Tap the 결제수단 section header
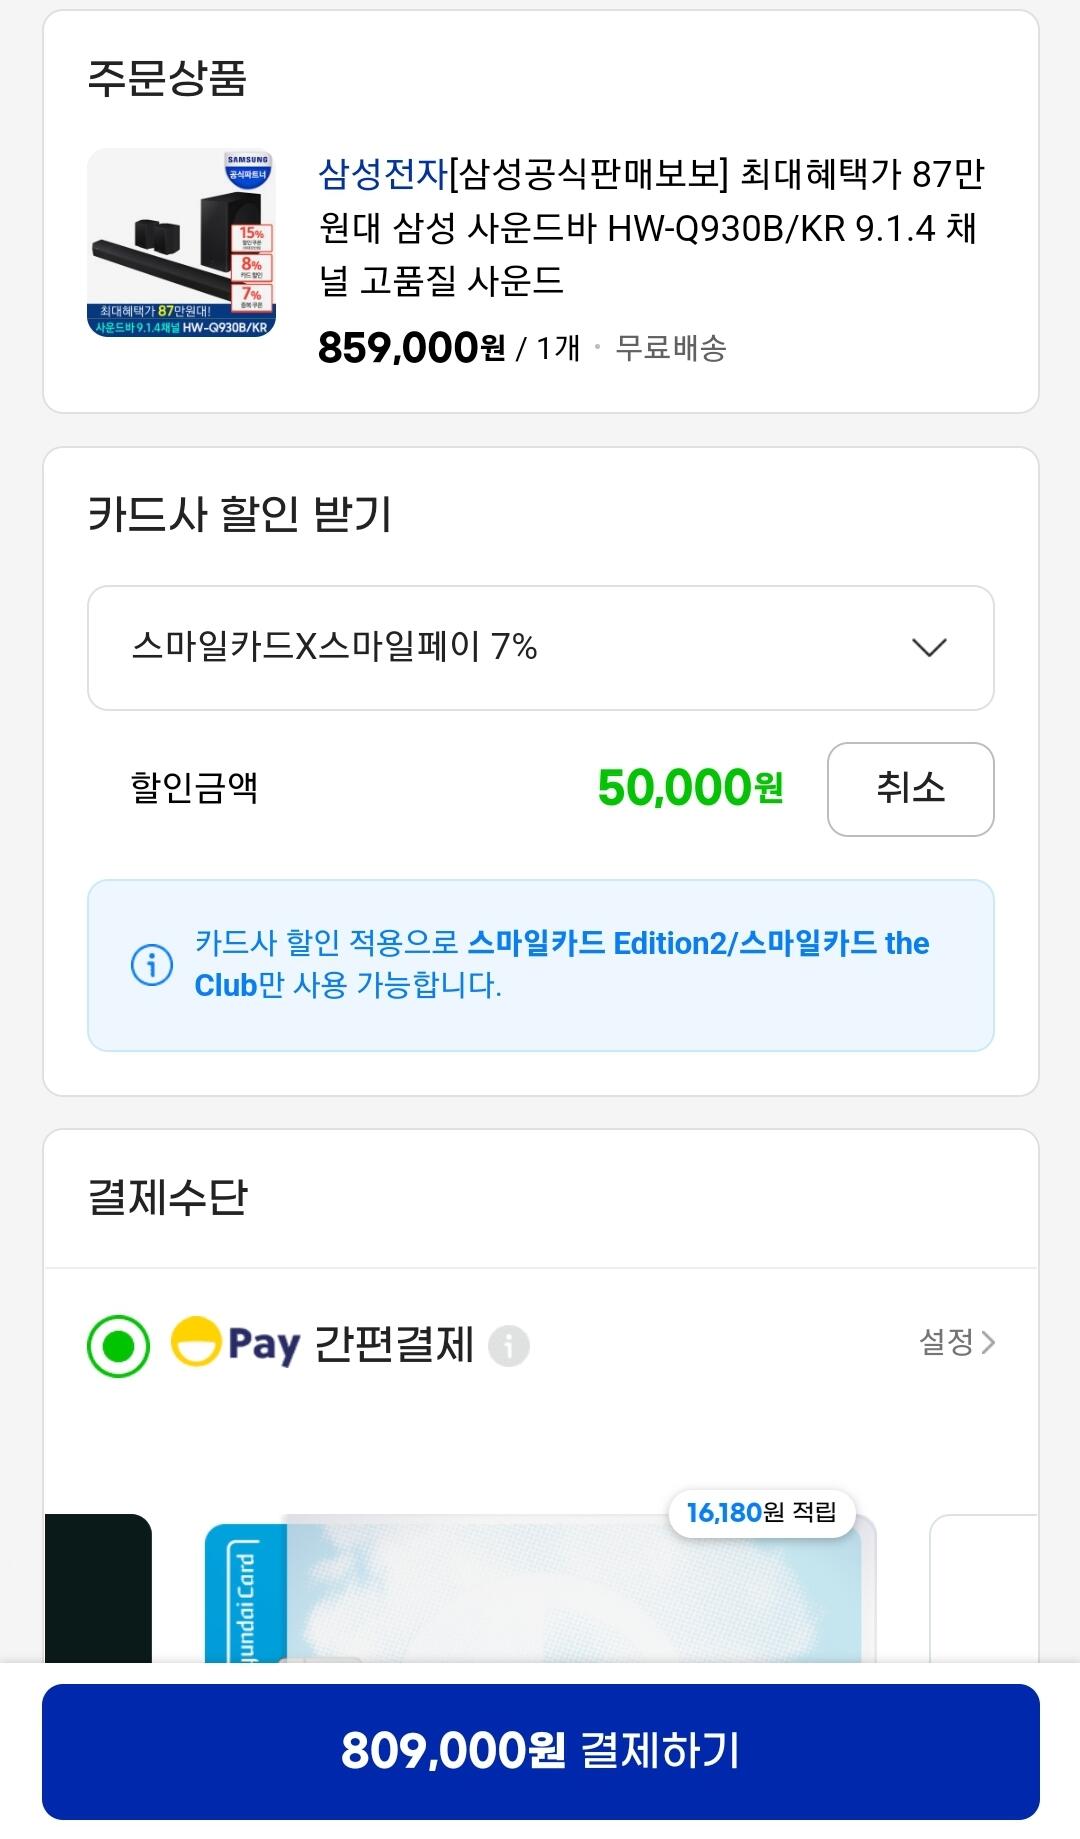The image size is (1080, 1839). point(168,1197)
